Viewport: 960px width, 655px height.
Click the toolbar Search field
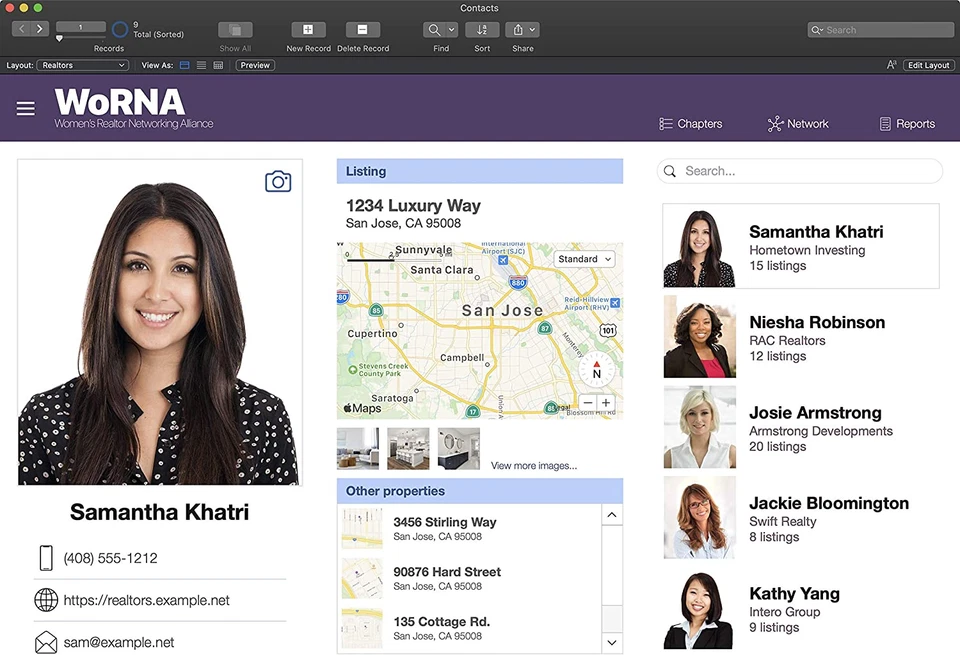881,30
